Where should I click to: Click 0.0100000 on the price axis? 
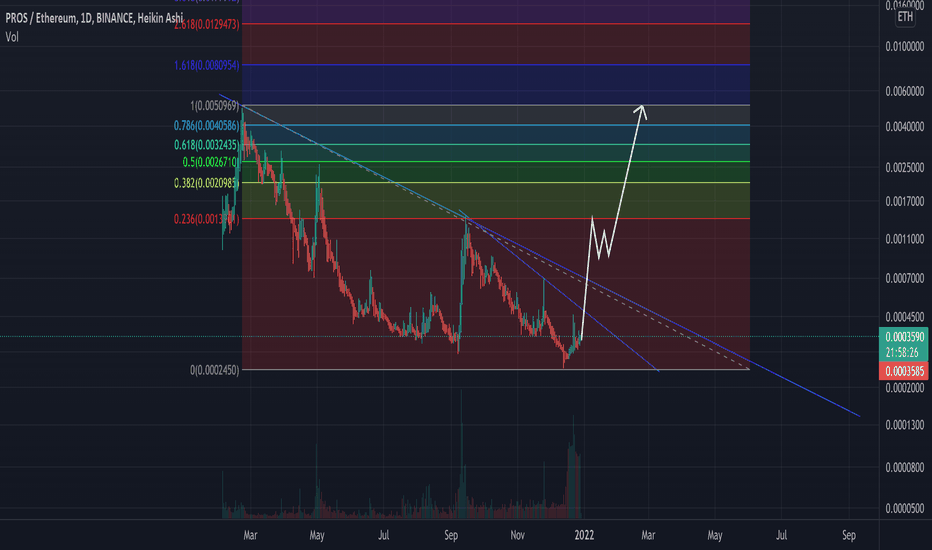(905, 47)
